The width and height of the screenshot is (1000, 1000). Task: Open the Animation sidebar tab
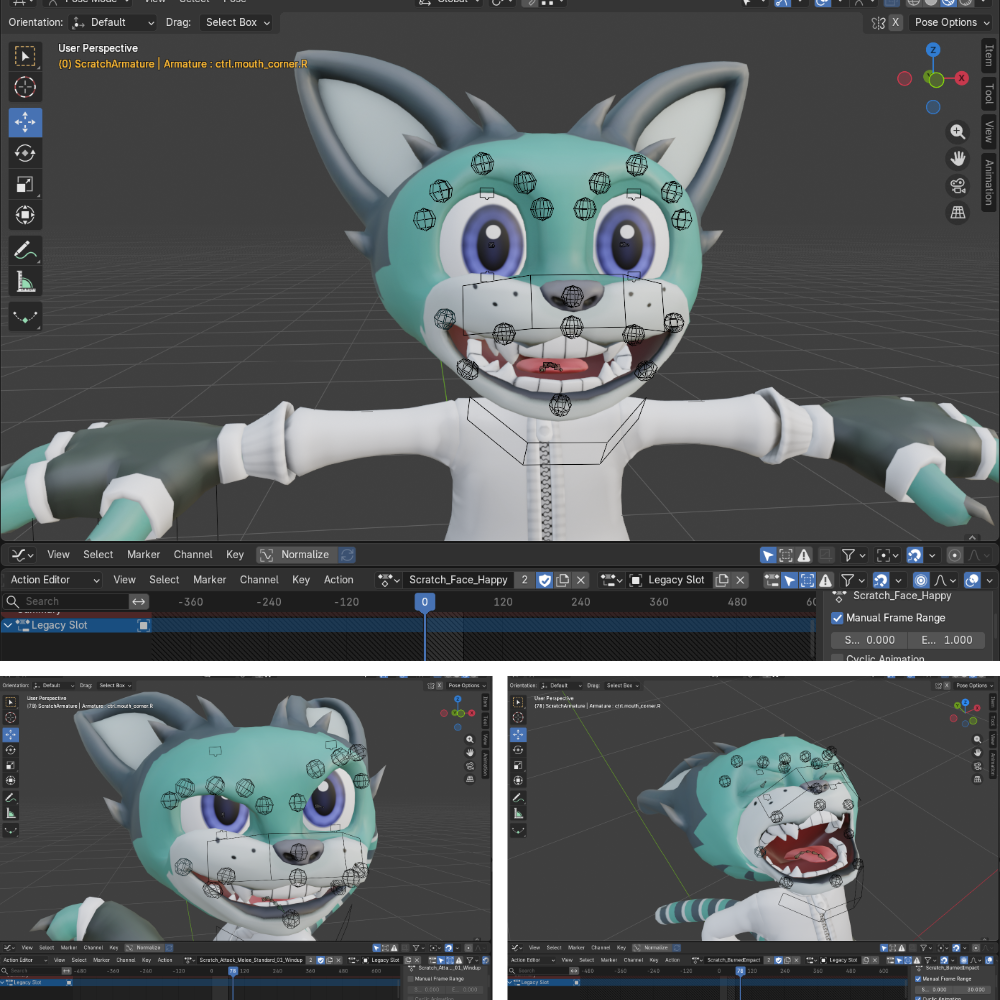[989, 182]
